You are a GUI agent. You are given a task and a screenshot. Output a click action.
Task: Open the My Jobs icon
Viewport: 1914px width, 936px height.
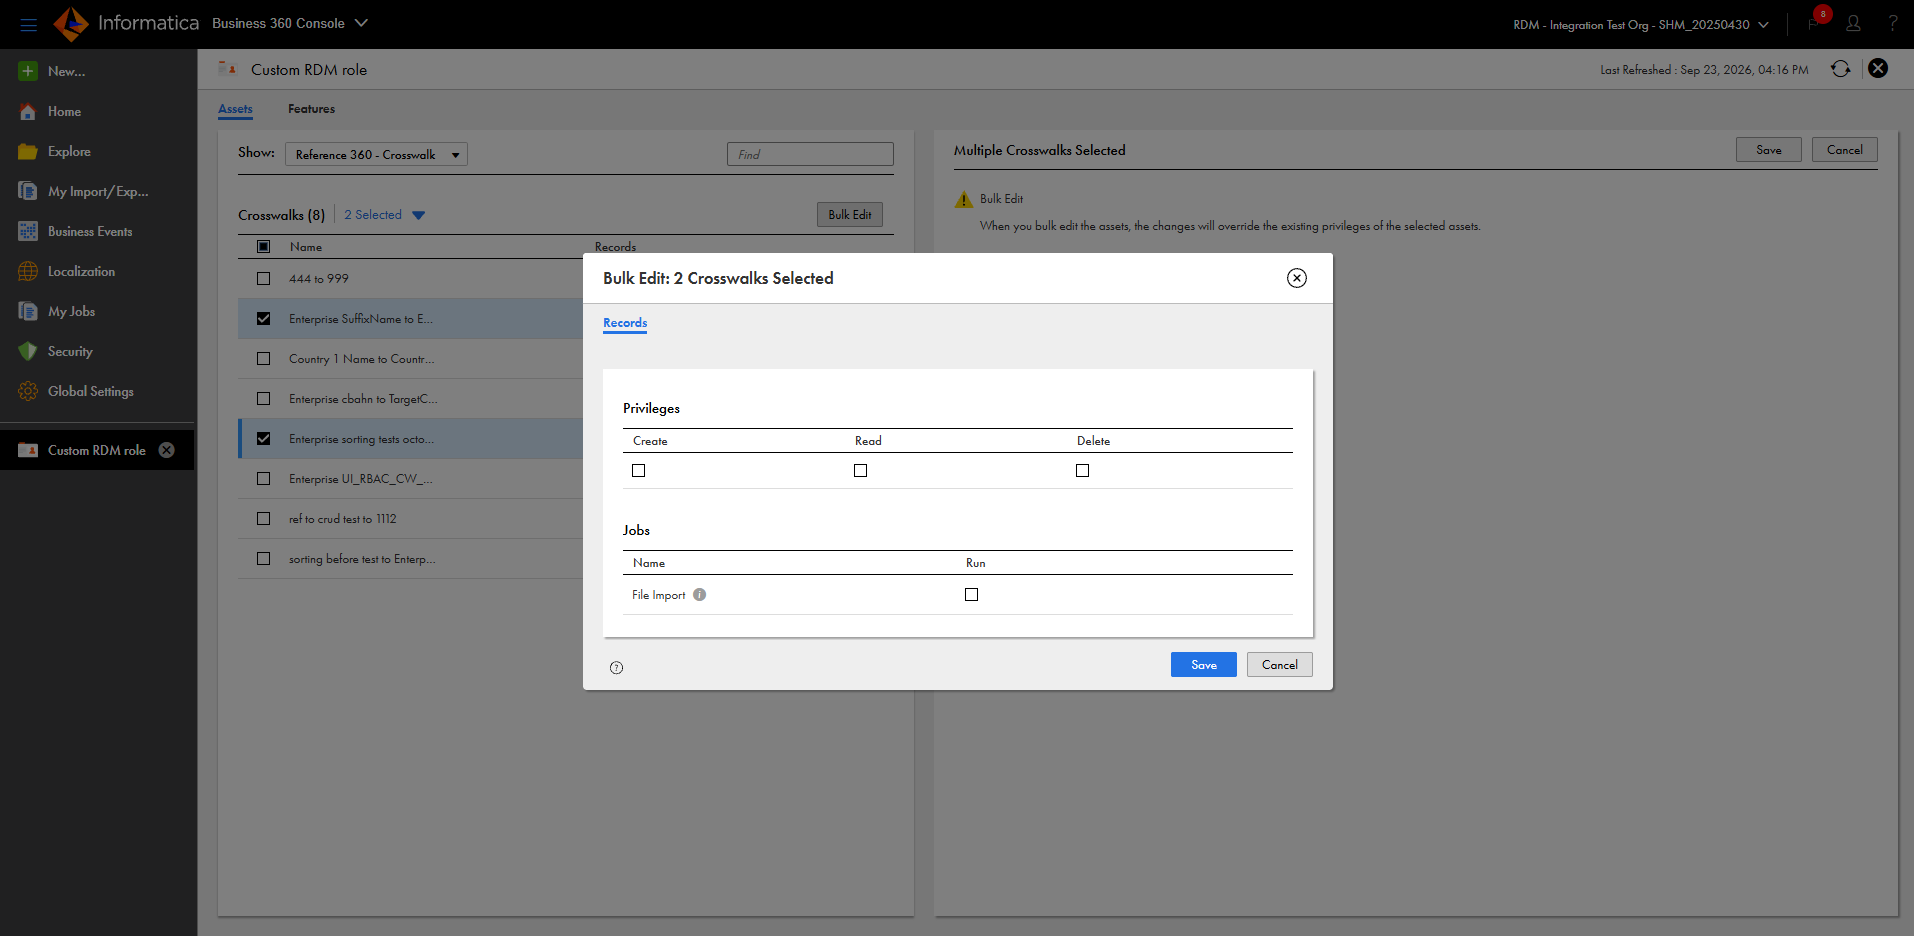pos(28,311)
